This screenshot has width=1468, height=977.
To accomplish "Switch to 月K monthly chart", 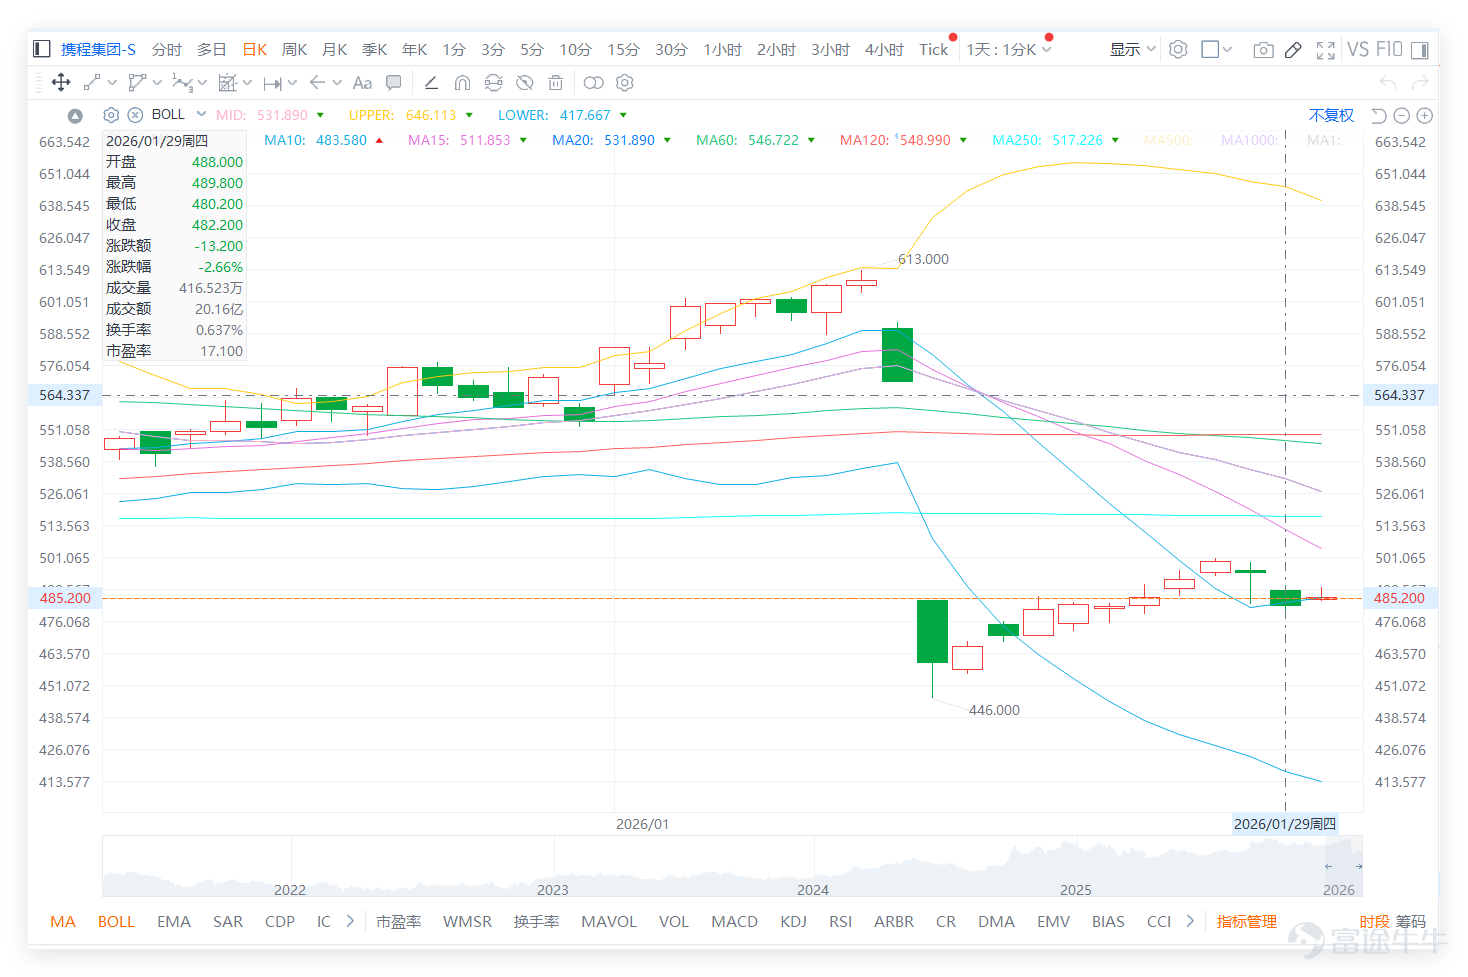I will point(335,49).
